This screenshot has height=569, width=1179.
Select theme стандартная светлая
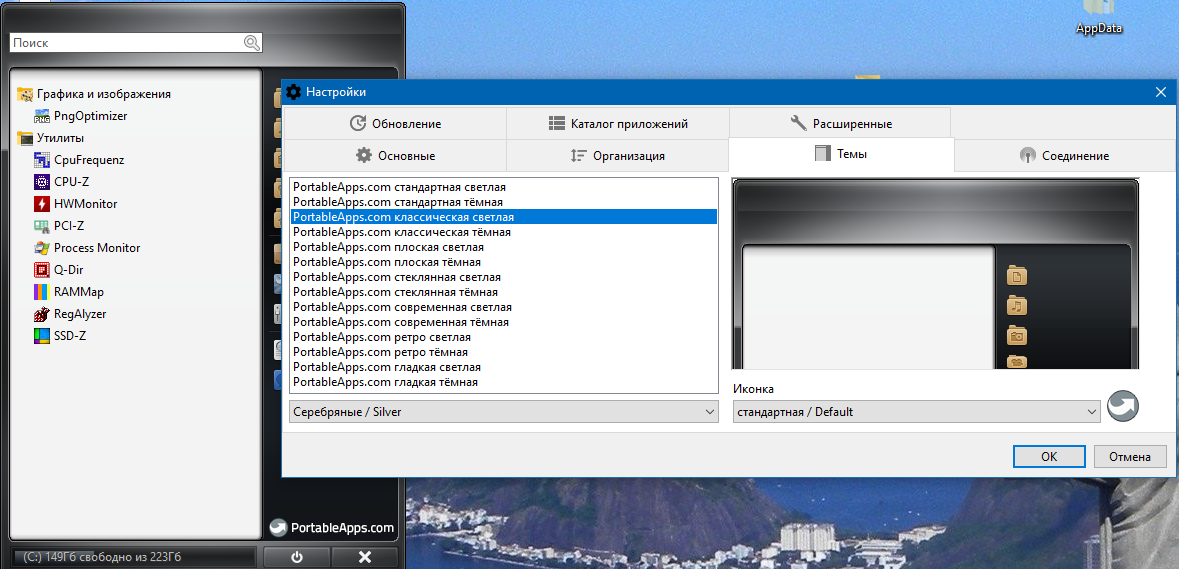[x=504, y=186]
